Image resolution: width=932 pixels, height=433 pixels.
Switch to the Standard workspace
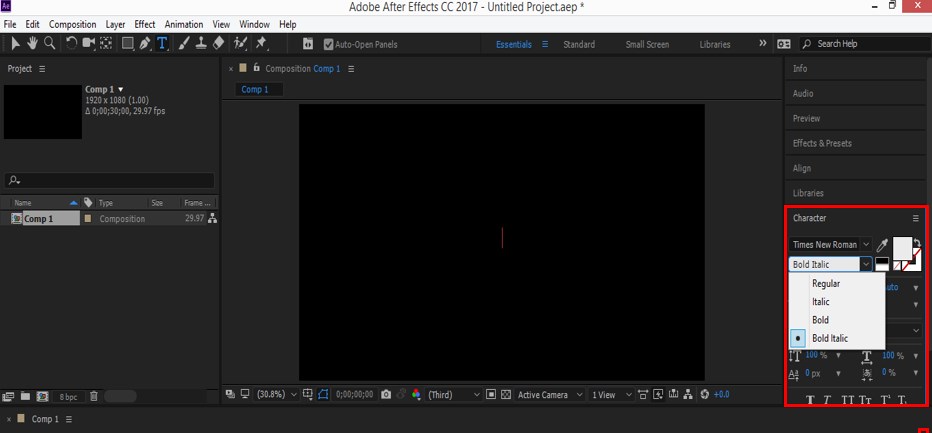(579, 45)
